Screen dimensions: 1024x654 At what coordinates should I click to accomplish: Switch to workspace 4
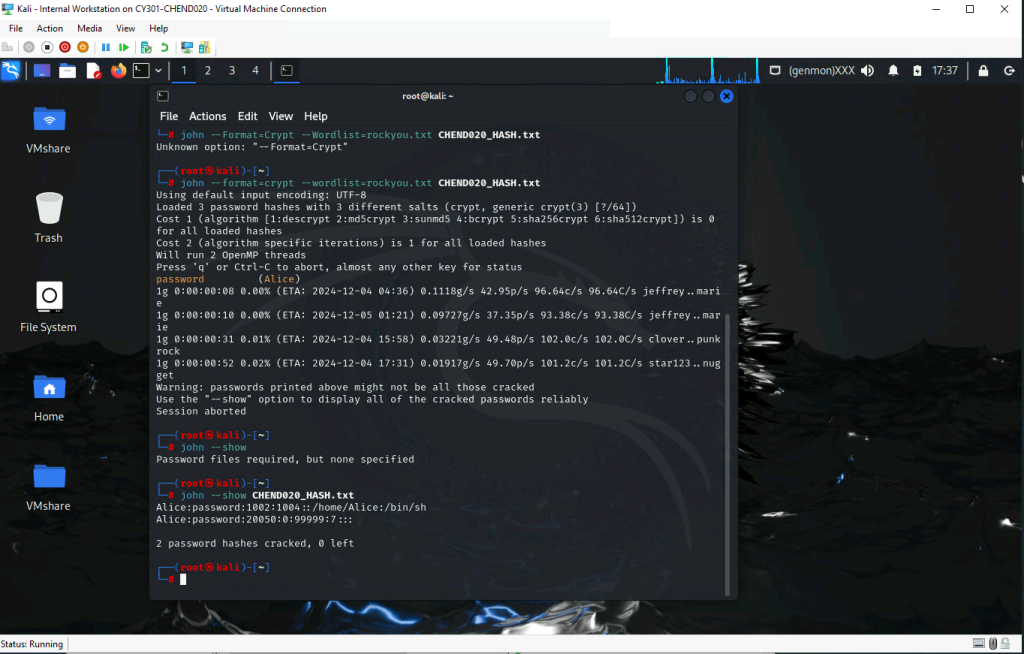[x=256, y=70]
